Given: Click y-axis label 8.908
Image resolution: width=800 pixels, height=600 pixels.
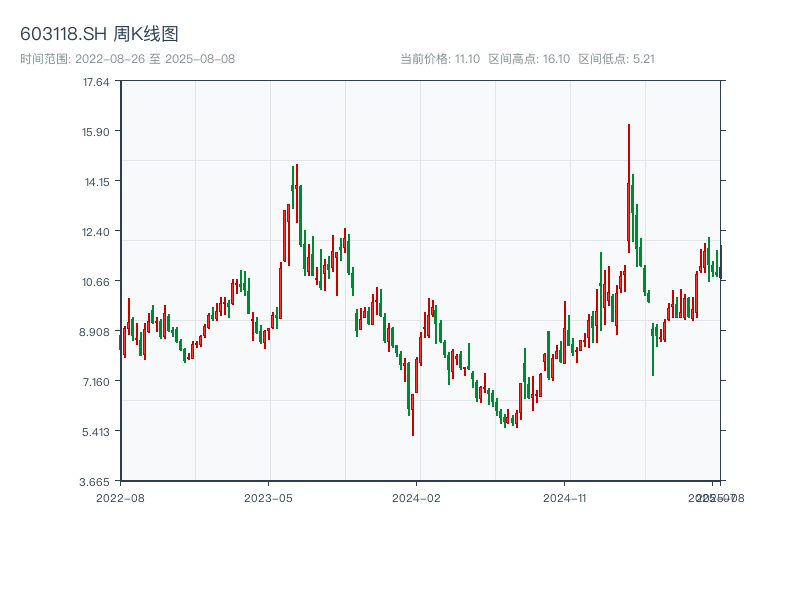Looking at the screenshot, I should (x=94, y=332).
